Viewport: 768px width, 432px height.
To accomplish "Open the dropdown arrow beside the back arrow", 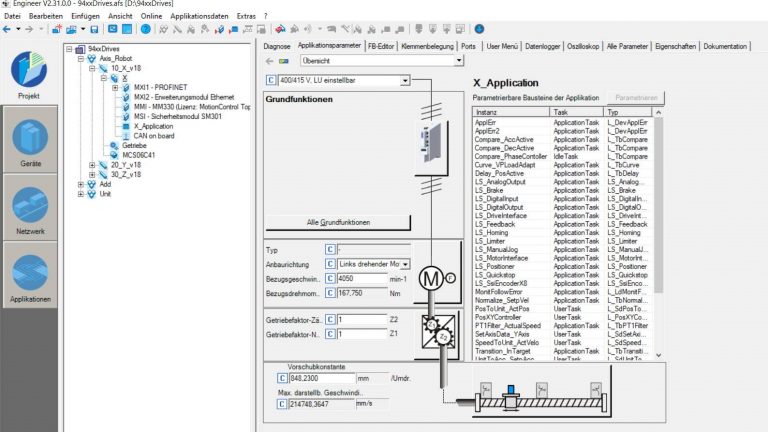I will coord(18,29).
